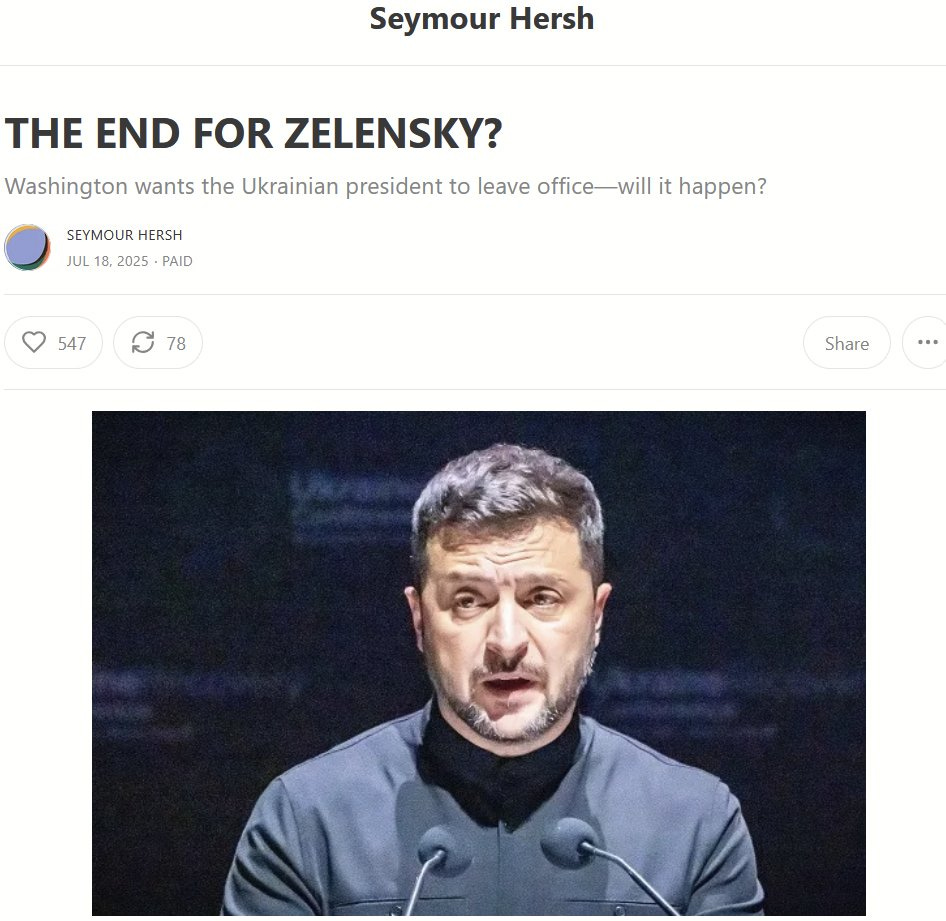Click the word Washington in the subtitle

point(66,186)
